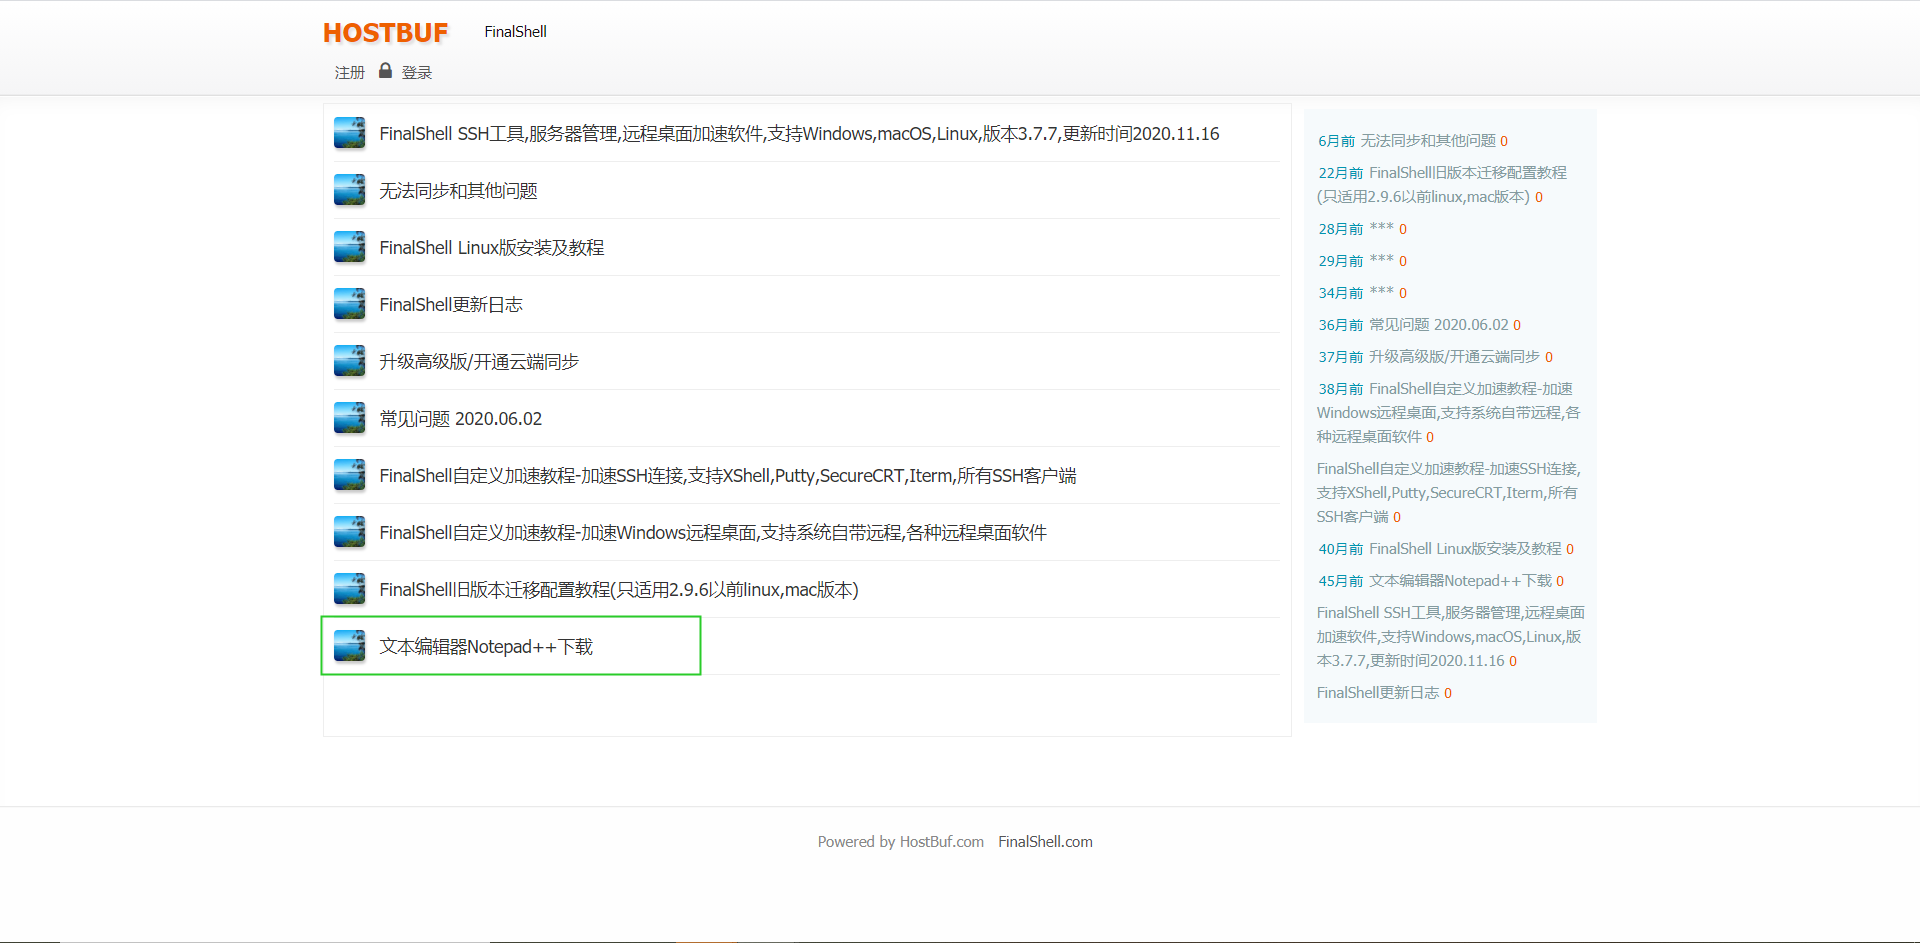Open main list post FinalShell Linux版安装及教程
Image resolution: width=1920 pixels, height=943 pixels.
pos(491,248)
